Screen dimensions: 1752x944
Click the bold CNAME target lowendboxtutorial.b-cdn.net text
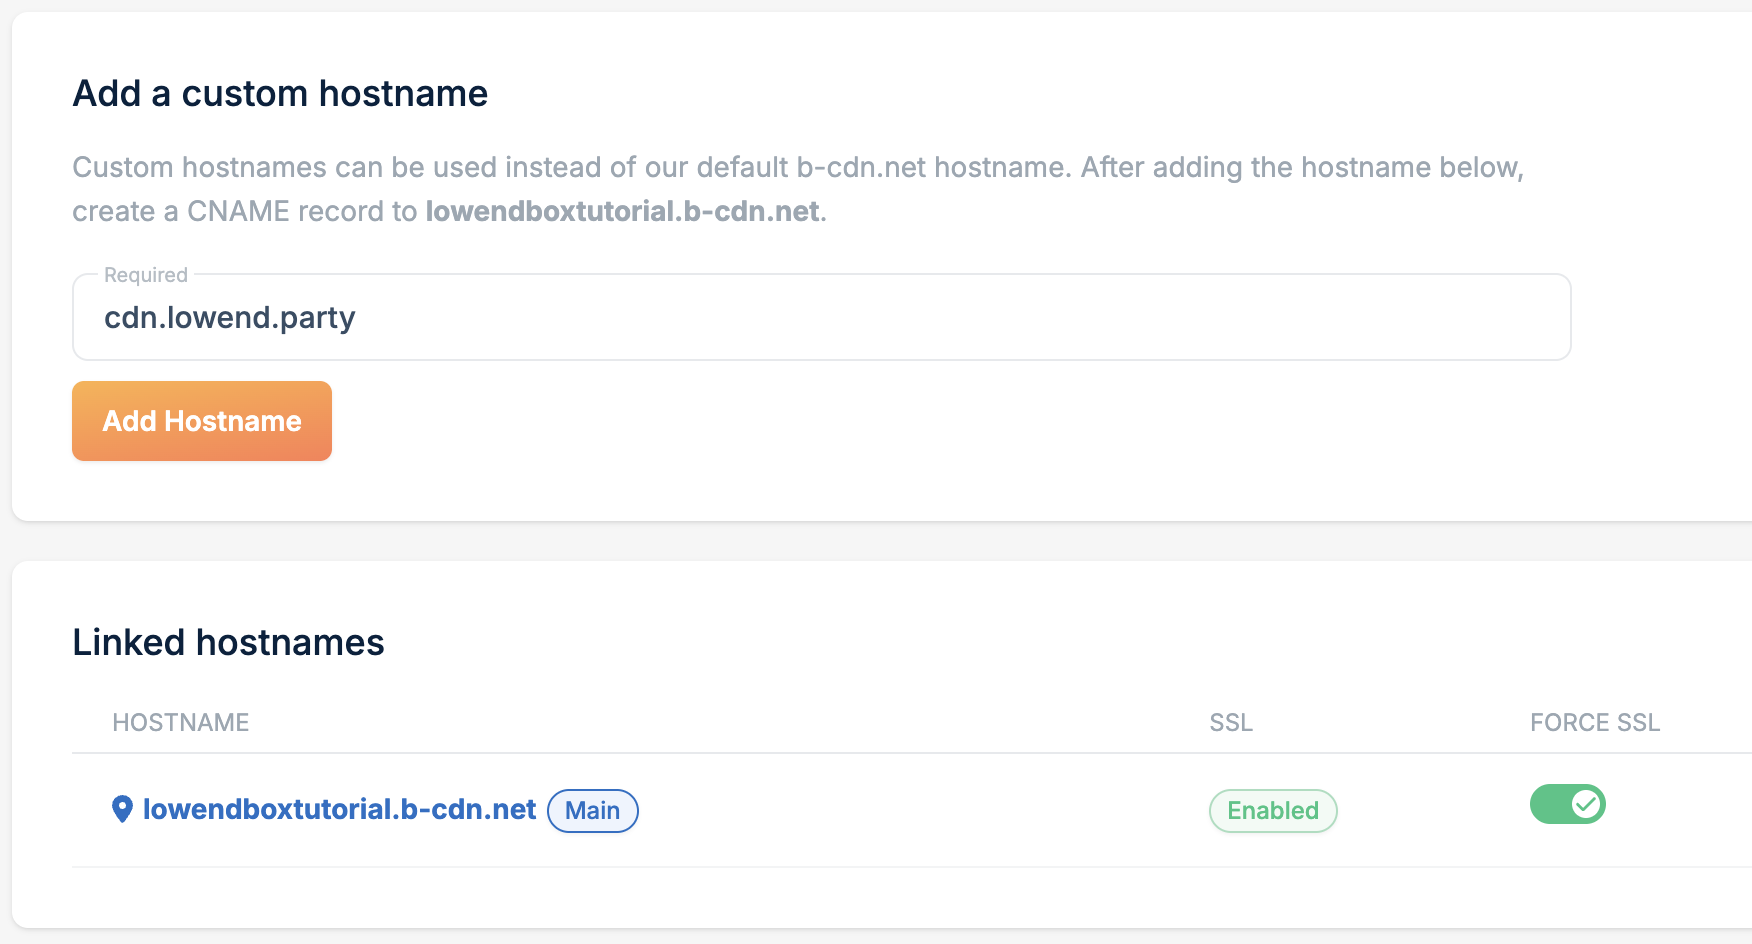coord(622,211)
